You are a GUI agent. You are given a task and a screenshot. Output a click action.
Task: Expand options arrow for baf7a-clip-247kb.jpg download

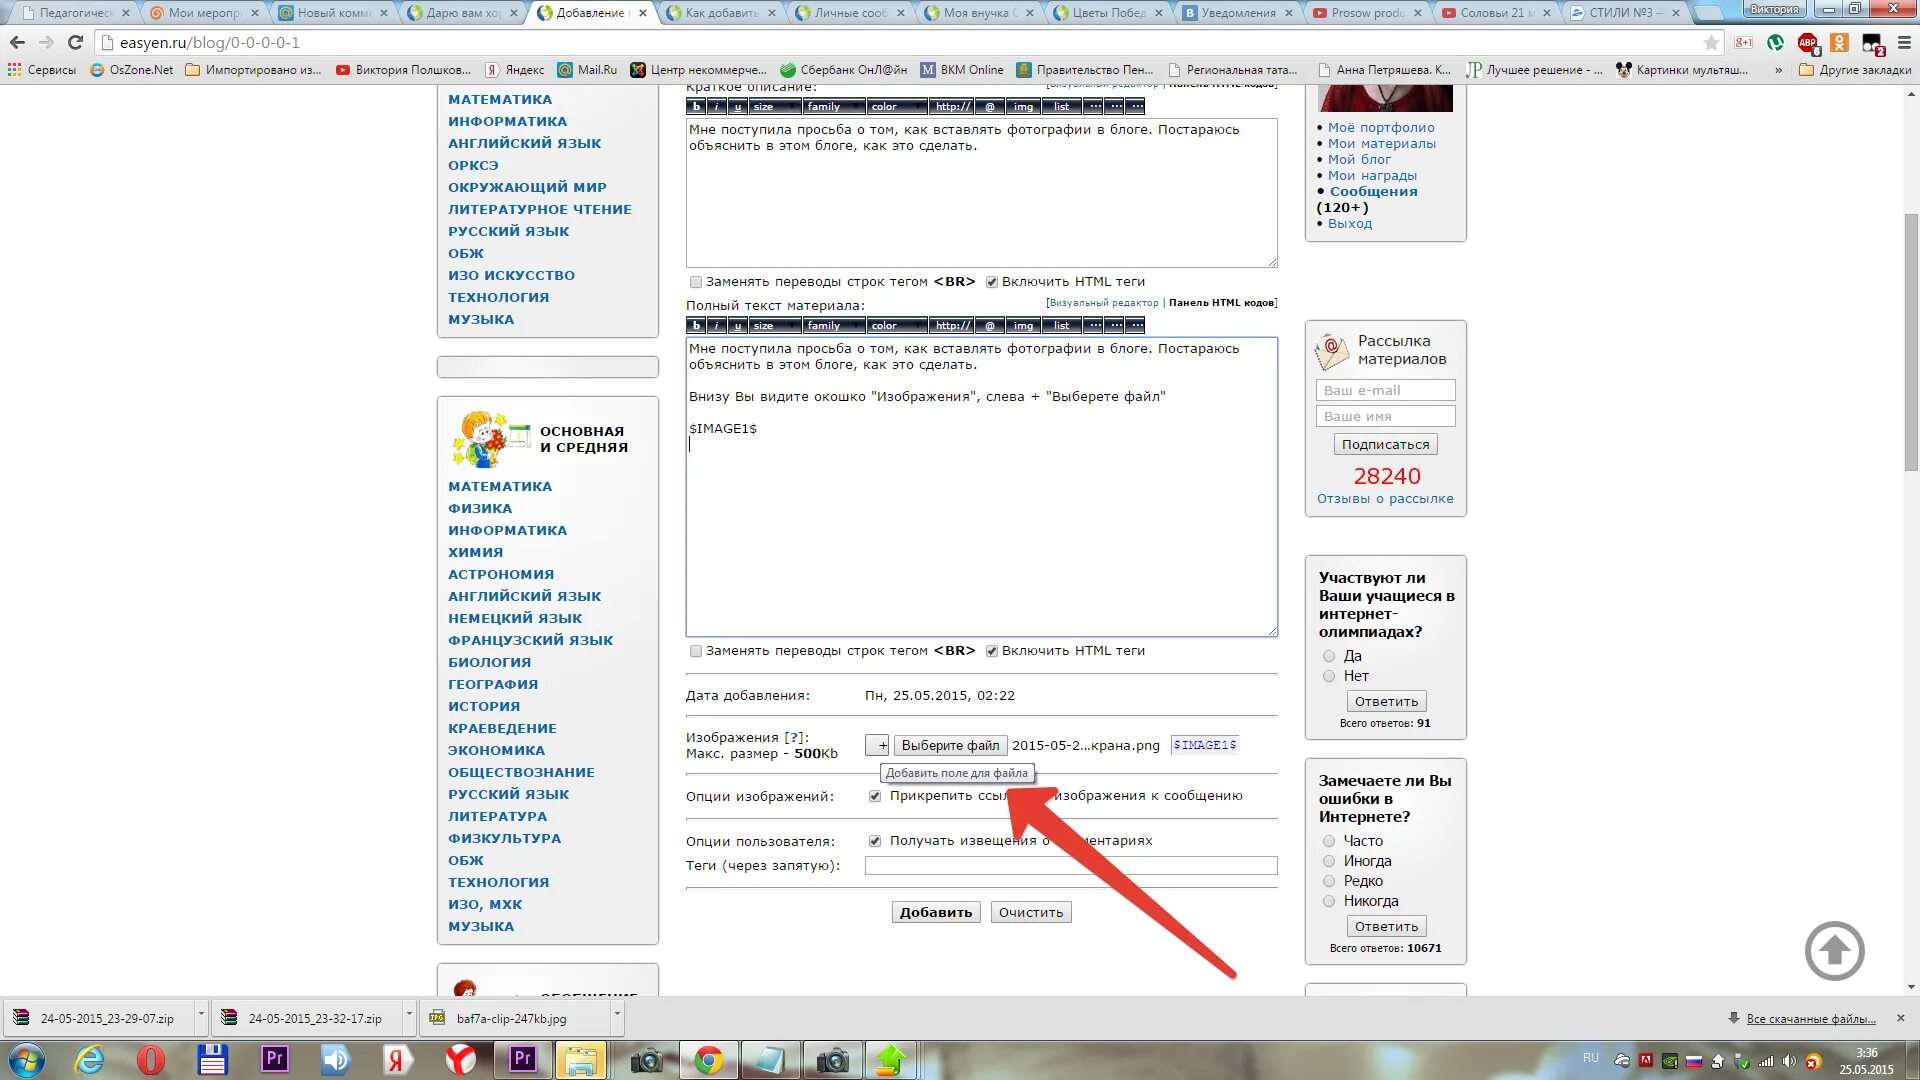tap(617, 1016)
